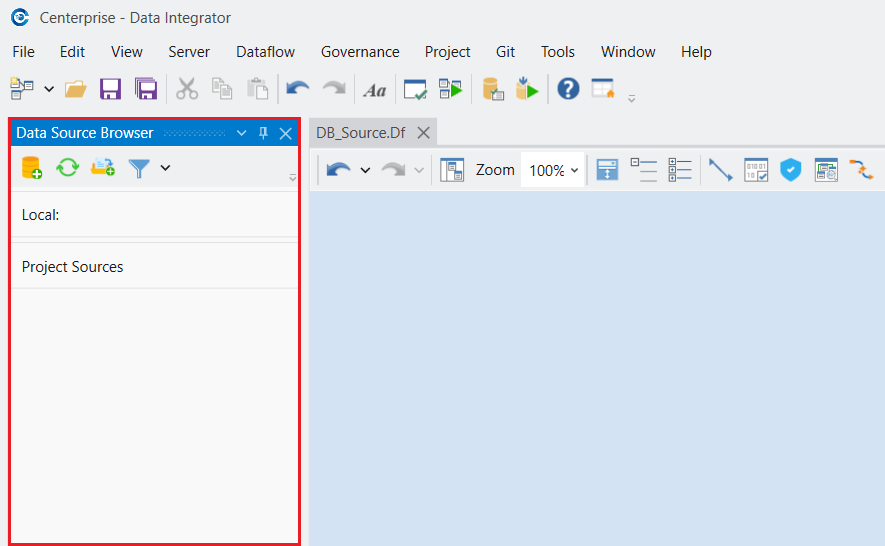The height and width of the screenshot is (546, 885).
Task: Click the download and run icon
Action: point(527,89)
